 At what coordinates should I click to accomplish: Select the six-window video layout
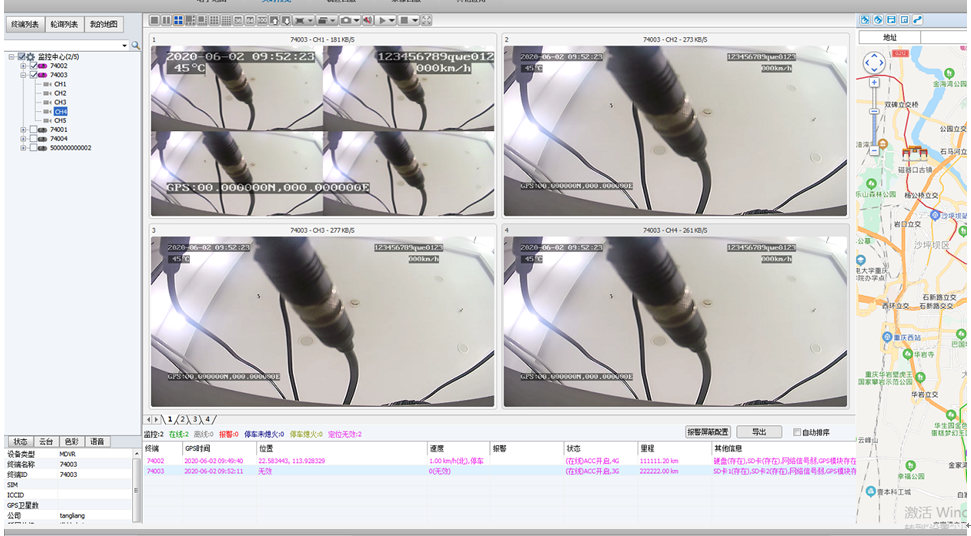click(190, 20)
